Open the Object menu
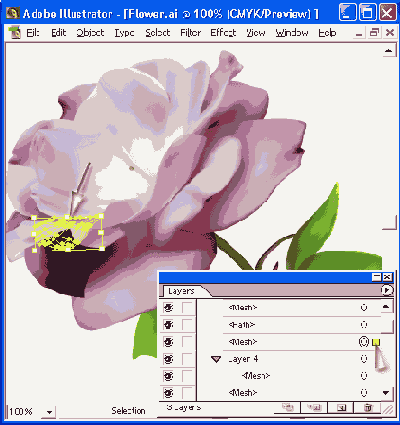Screen dimensions: 400x425 [x=90, y=33]
